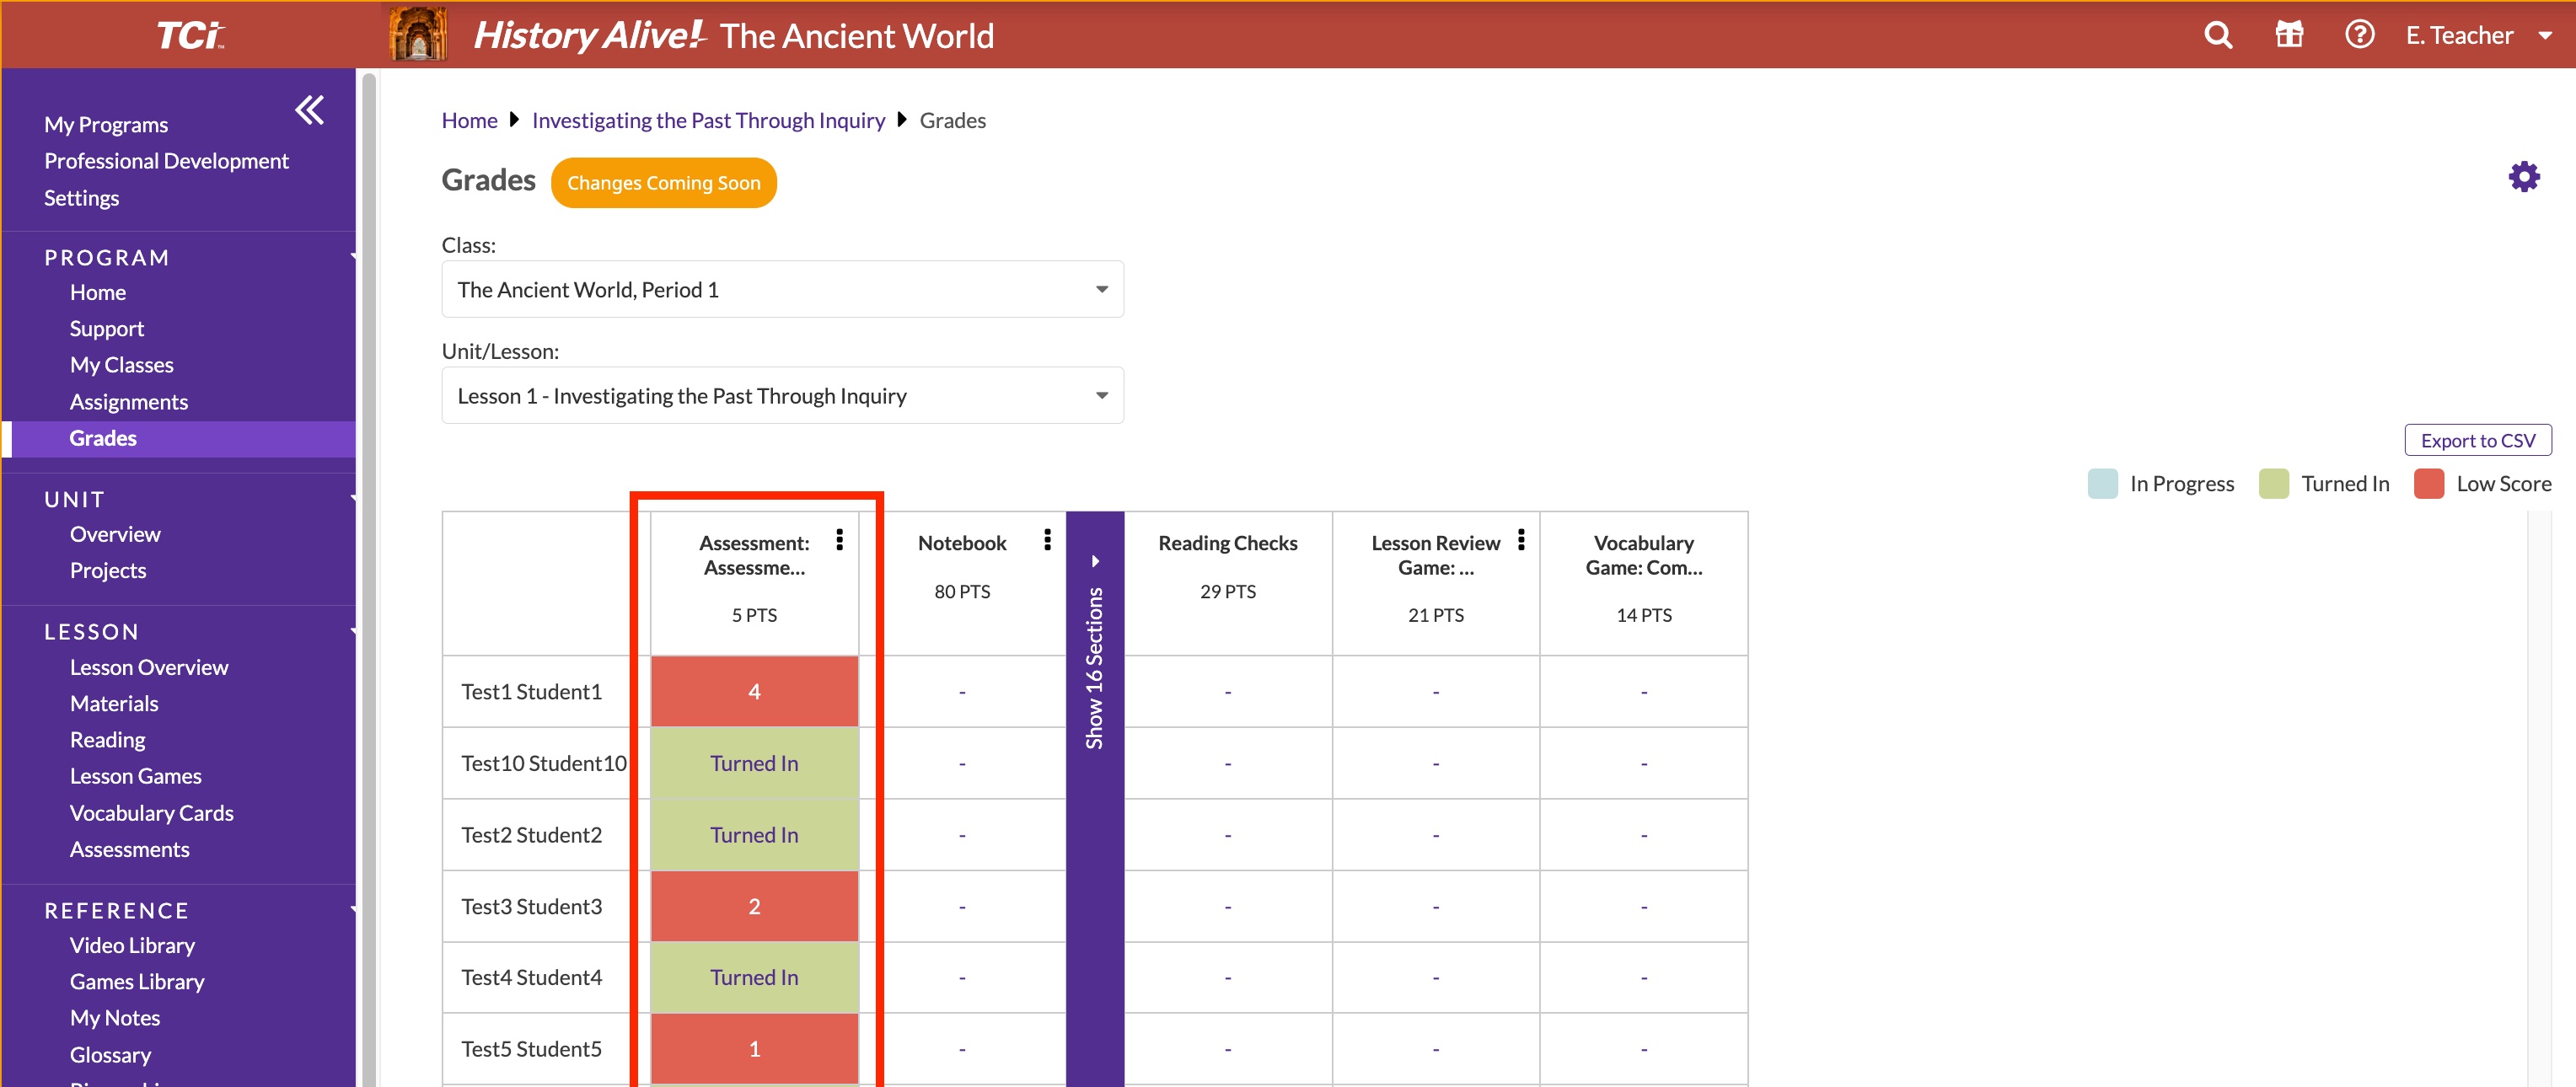Open Lesson Review Game column kebab menu
This screenshot has height=1087, width=2576.
[x=1520, y=540]
